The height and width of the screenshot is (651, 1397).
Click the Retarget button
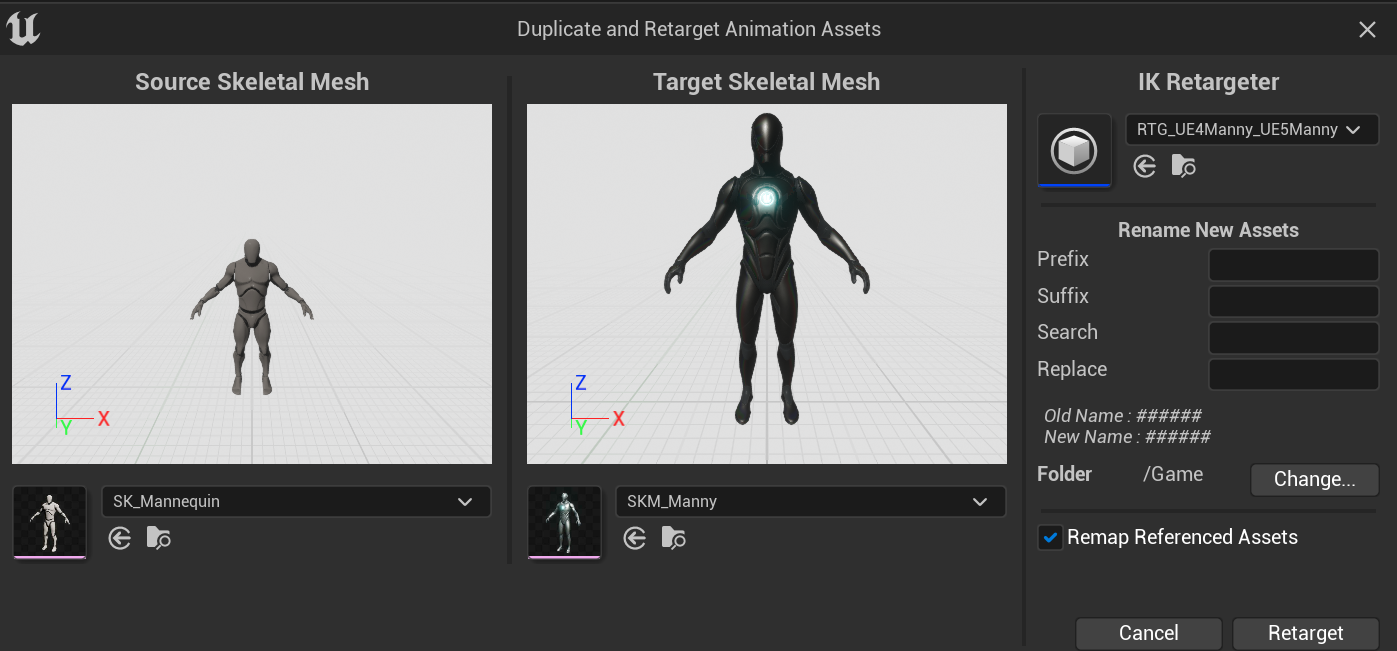tap(1306, 633)
